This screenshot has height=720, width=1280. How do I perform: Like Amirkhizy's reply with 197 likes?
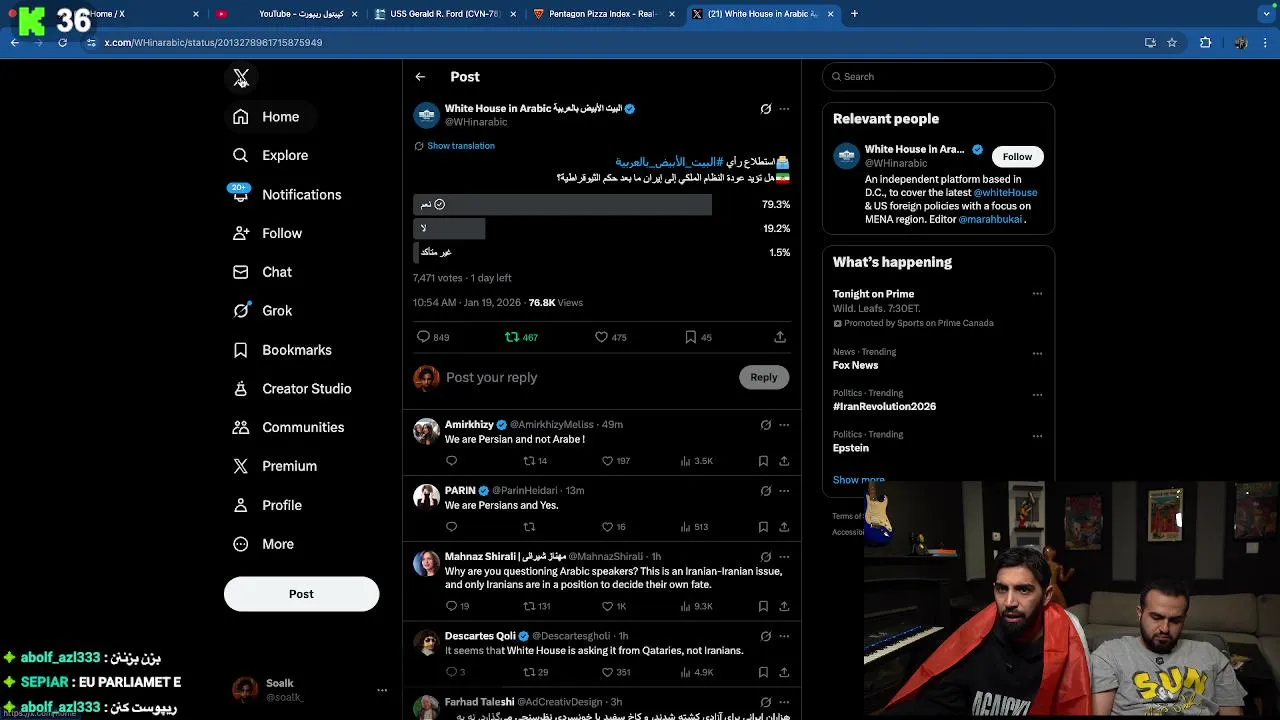[615, 461]
